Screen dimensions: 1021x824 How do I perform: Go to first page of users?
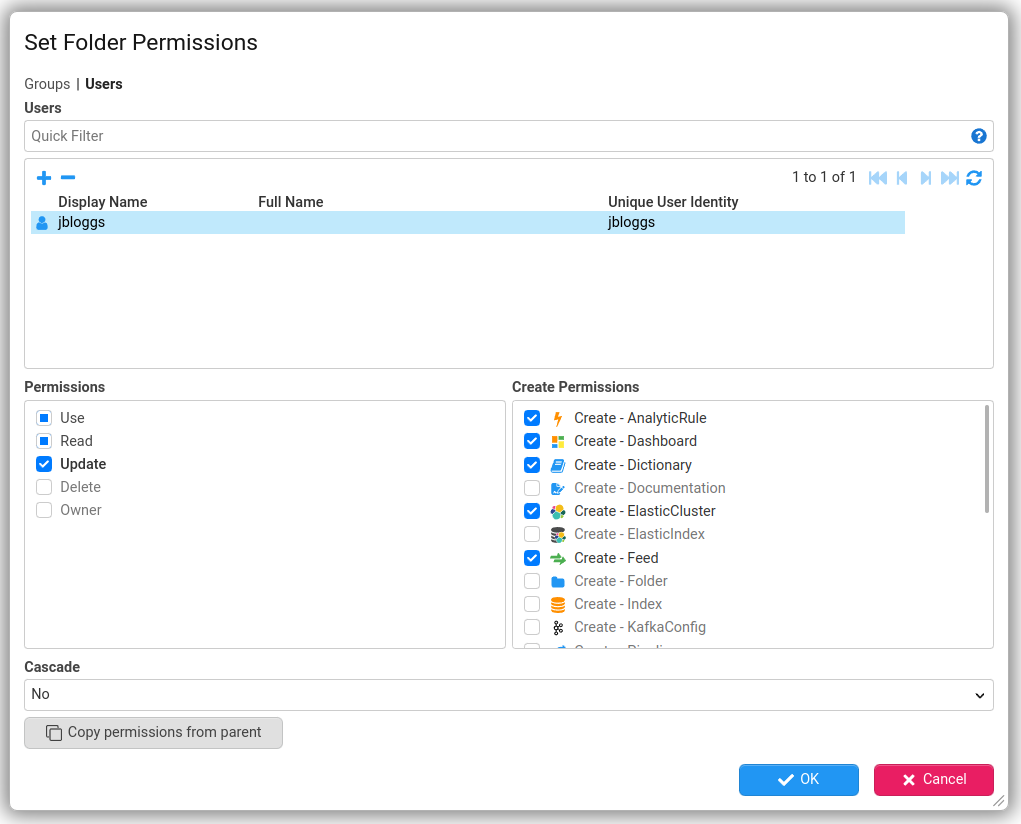pyautogui.click(x=878, y=178)
